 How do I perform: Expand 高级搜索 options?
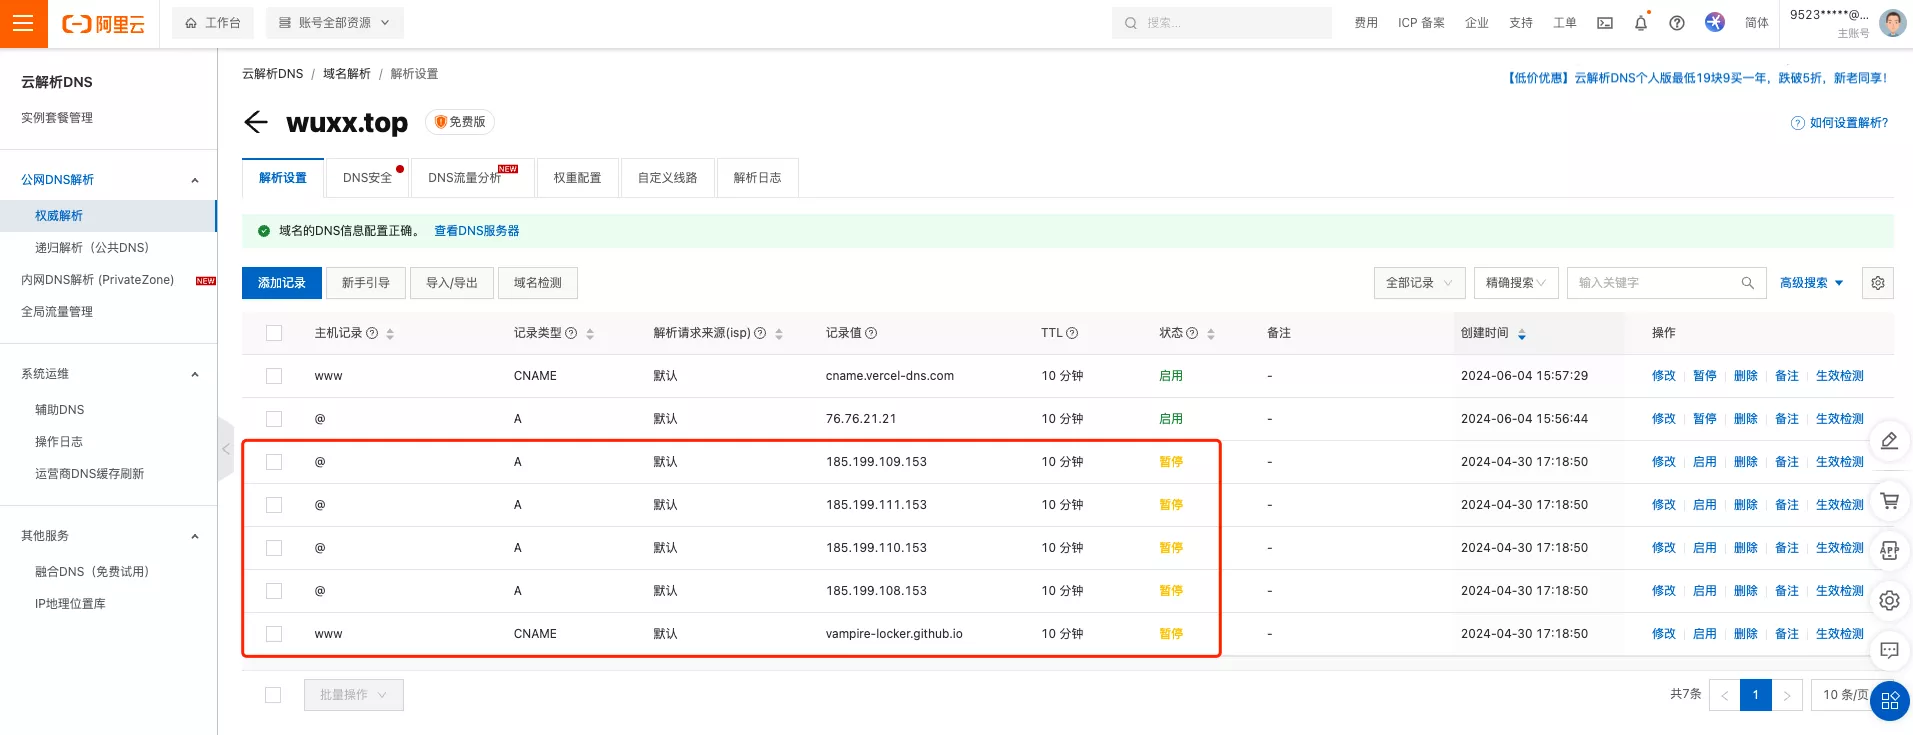[1811, 283]
